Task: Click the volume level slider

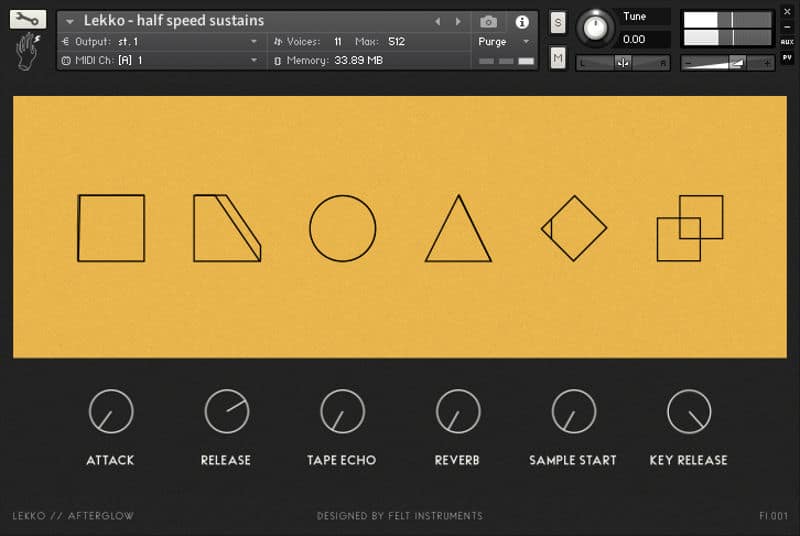Action: (x=727, y=63)
